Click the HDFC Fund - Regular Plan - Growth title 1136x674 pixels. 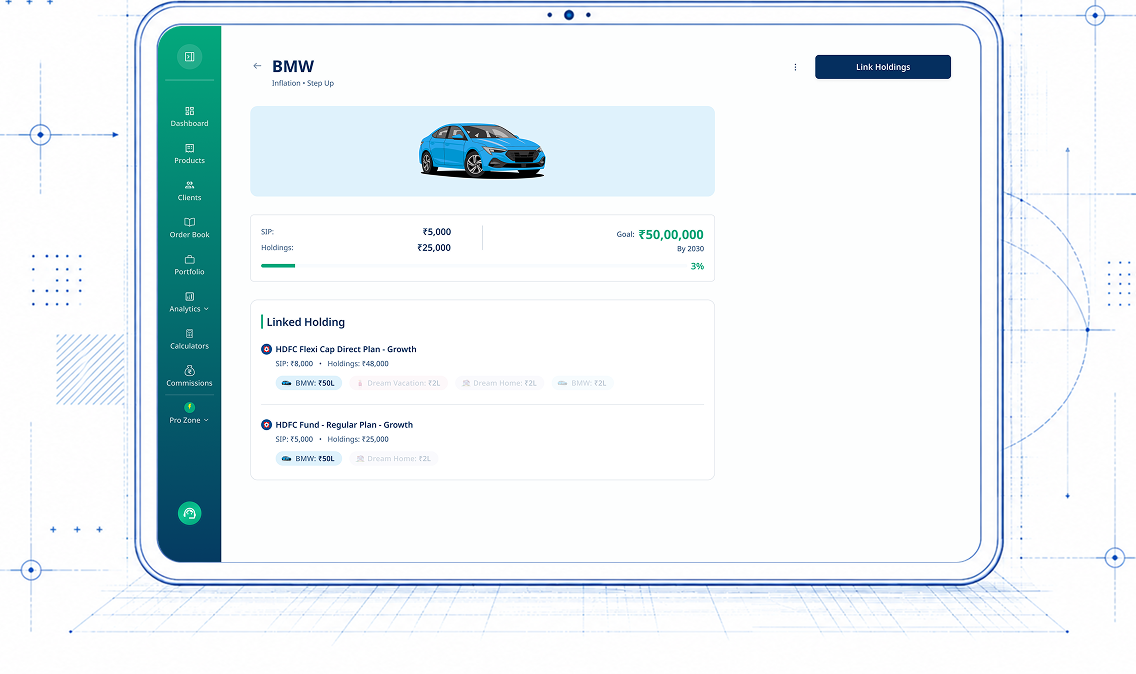click(344, 425)
